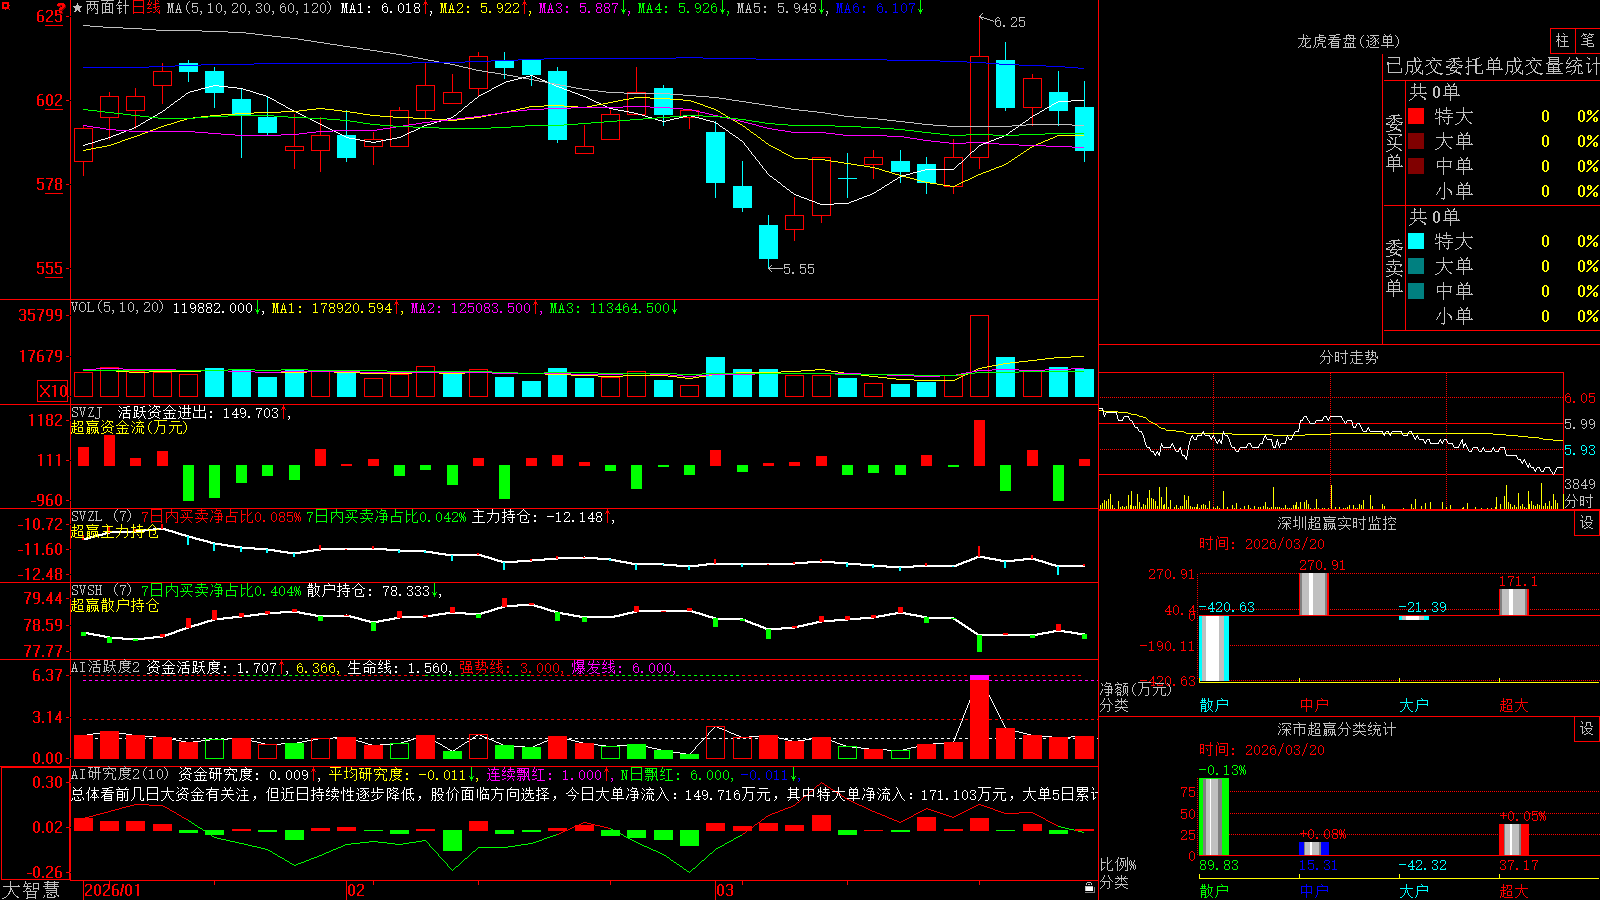Click the 03 month marker on the time axis

click(725, 890)
